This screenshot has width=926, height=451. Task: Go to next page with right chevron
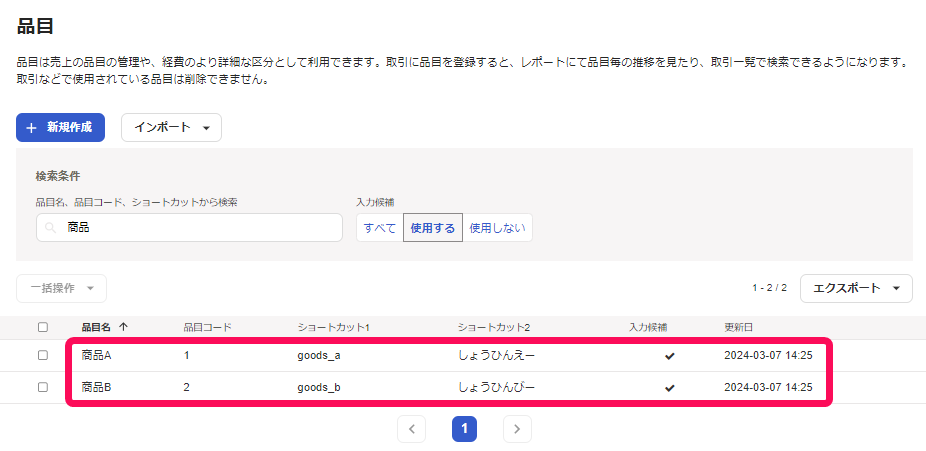click(x=517, y=429)
